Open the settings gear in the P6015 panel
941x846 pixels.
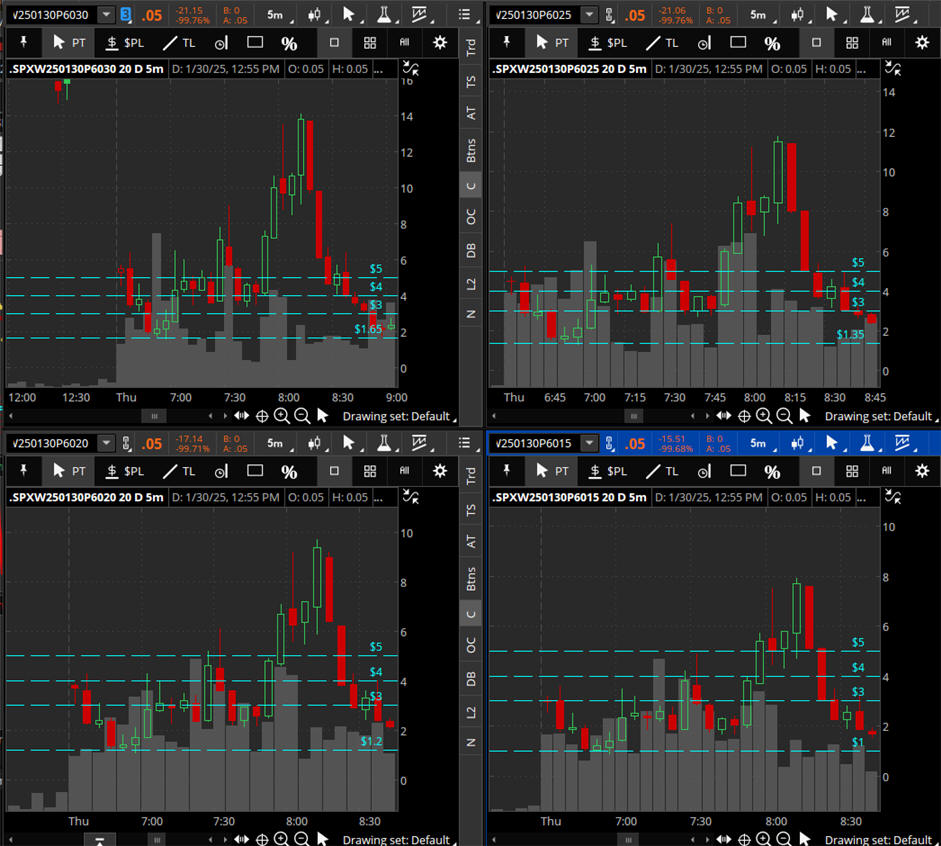922,471
